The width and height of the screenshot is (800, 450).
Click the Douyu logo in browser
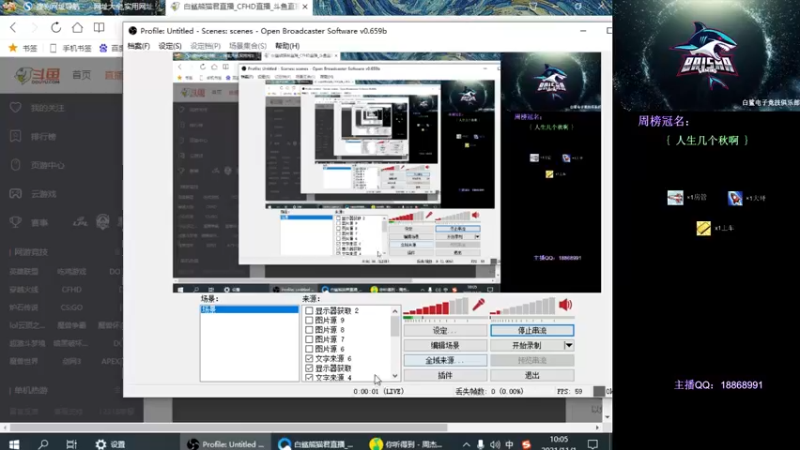(37, 76)
